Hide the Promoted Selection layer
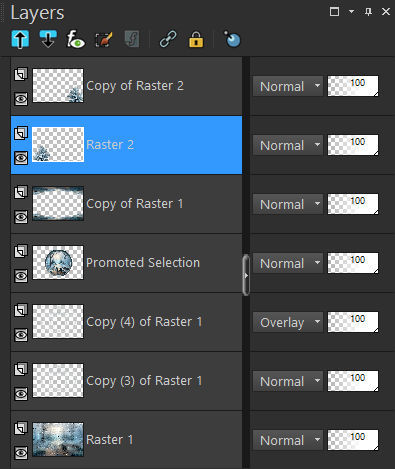Screen dimensions: 395x469 click(x=21, y=276)
